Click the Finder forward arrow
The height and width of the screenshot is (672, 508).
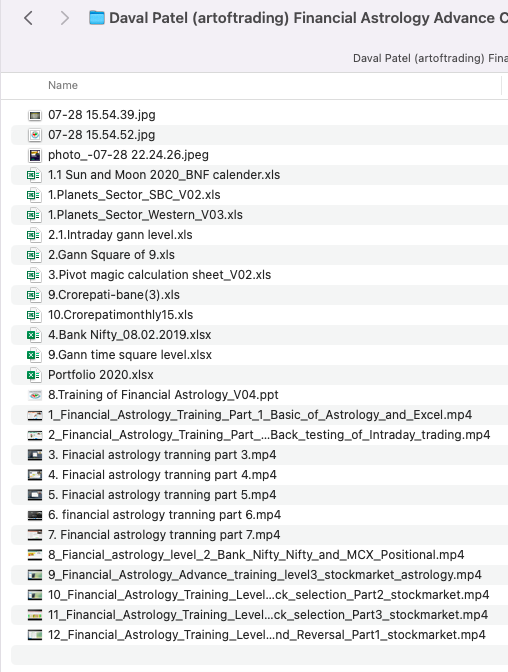coord(64,18)
